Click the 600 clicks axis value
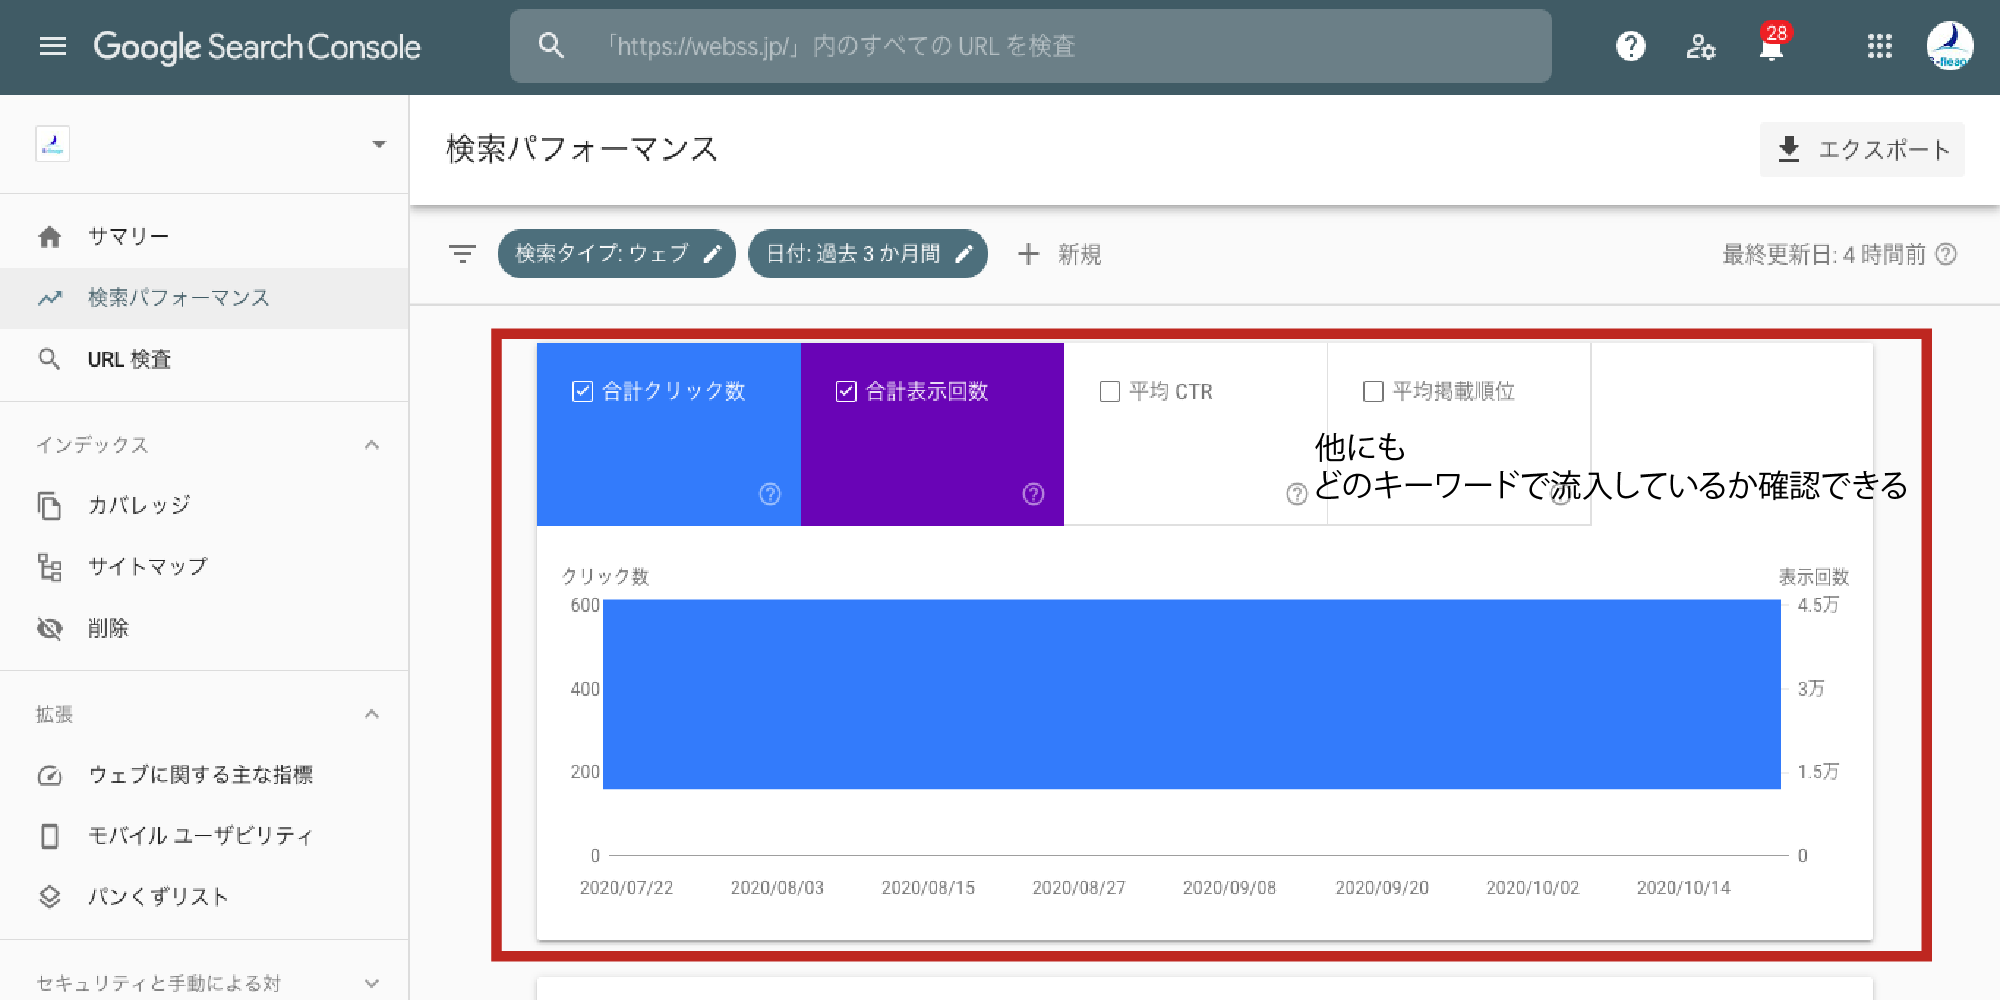This screenshot has width=2000, height=1000. (x=585, y=605)
